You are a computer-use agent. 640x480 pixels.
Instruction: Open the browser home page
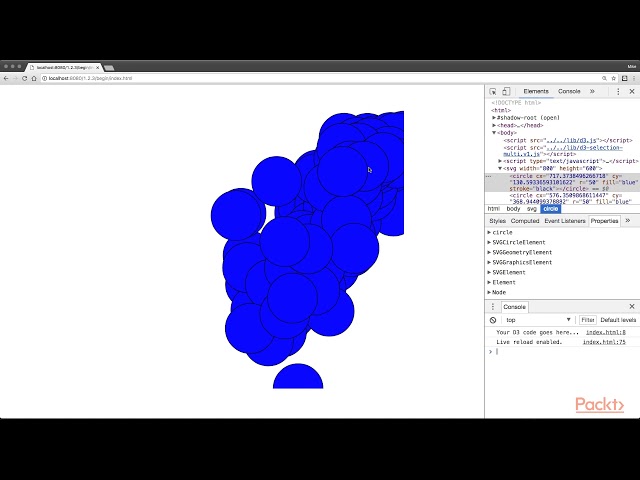(x=34, y=78)
